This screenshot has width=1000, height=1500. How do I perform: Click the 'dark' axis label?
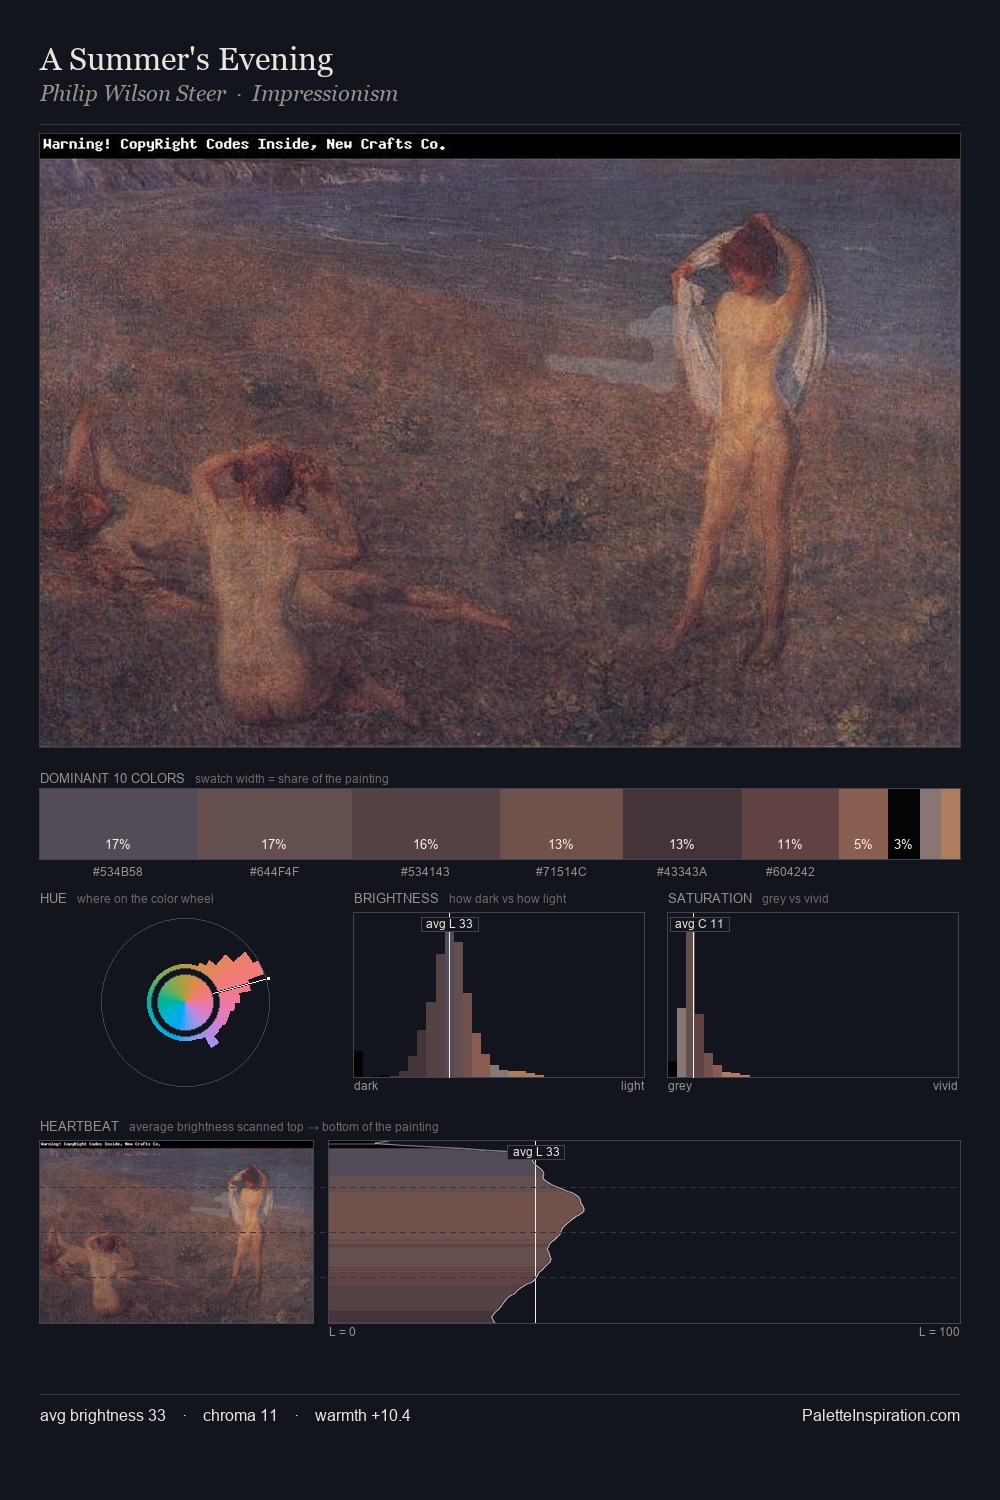366,1086
